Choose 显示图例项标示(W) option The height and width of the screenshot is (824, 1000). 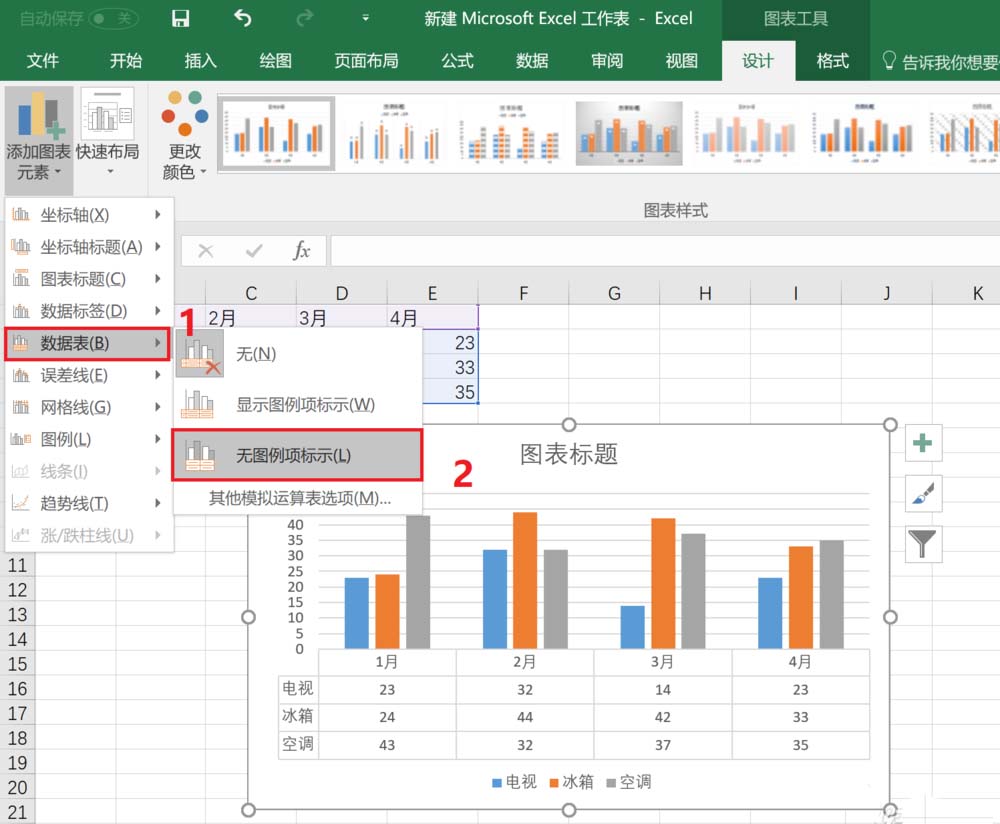pyautogui.click(x=298, y=404)
